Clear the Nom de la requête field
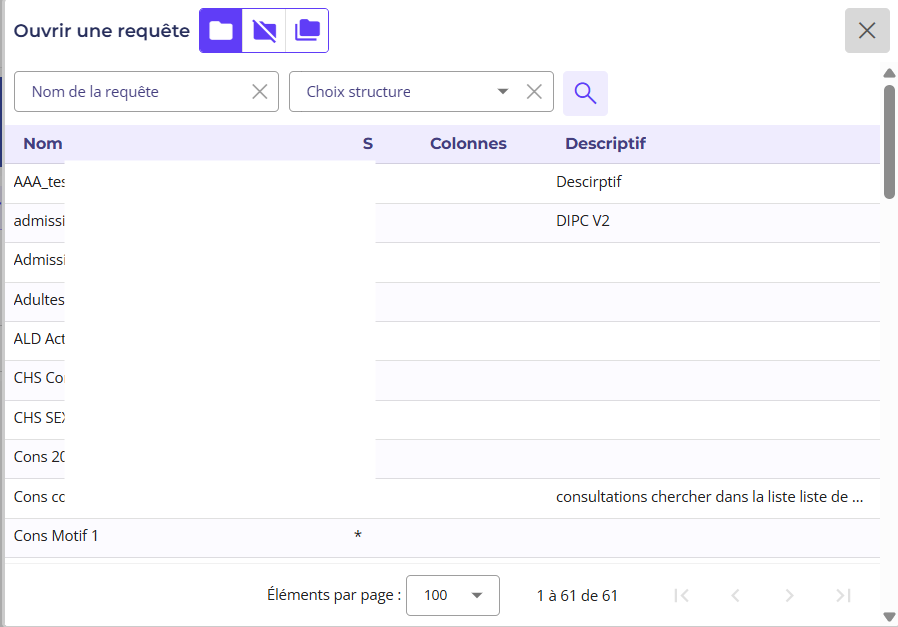The width and height of the screenshot is (898, 627). pyautogui.click(x=260, y=92)
